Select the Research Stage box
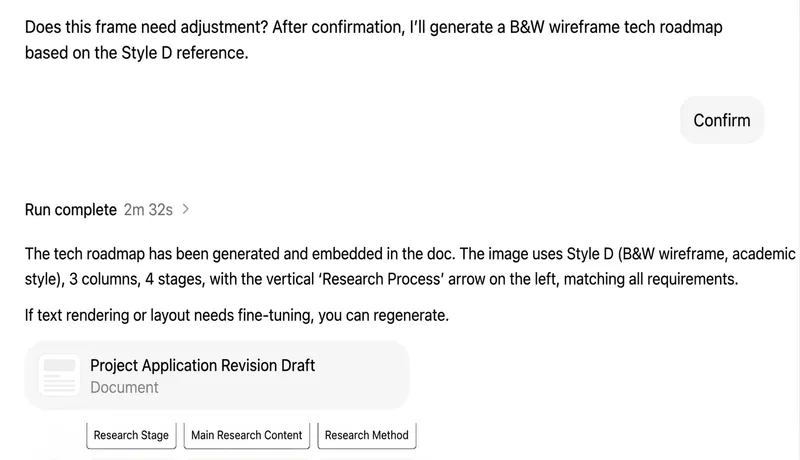Viewport: 800px width, 460px height. click(x=131, y=436)
